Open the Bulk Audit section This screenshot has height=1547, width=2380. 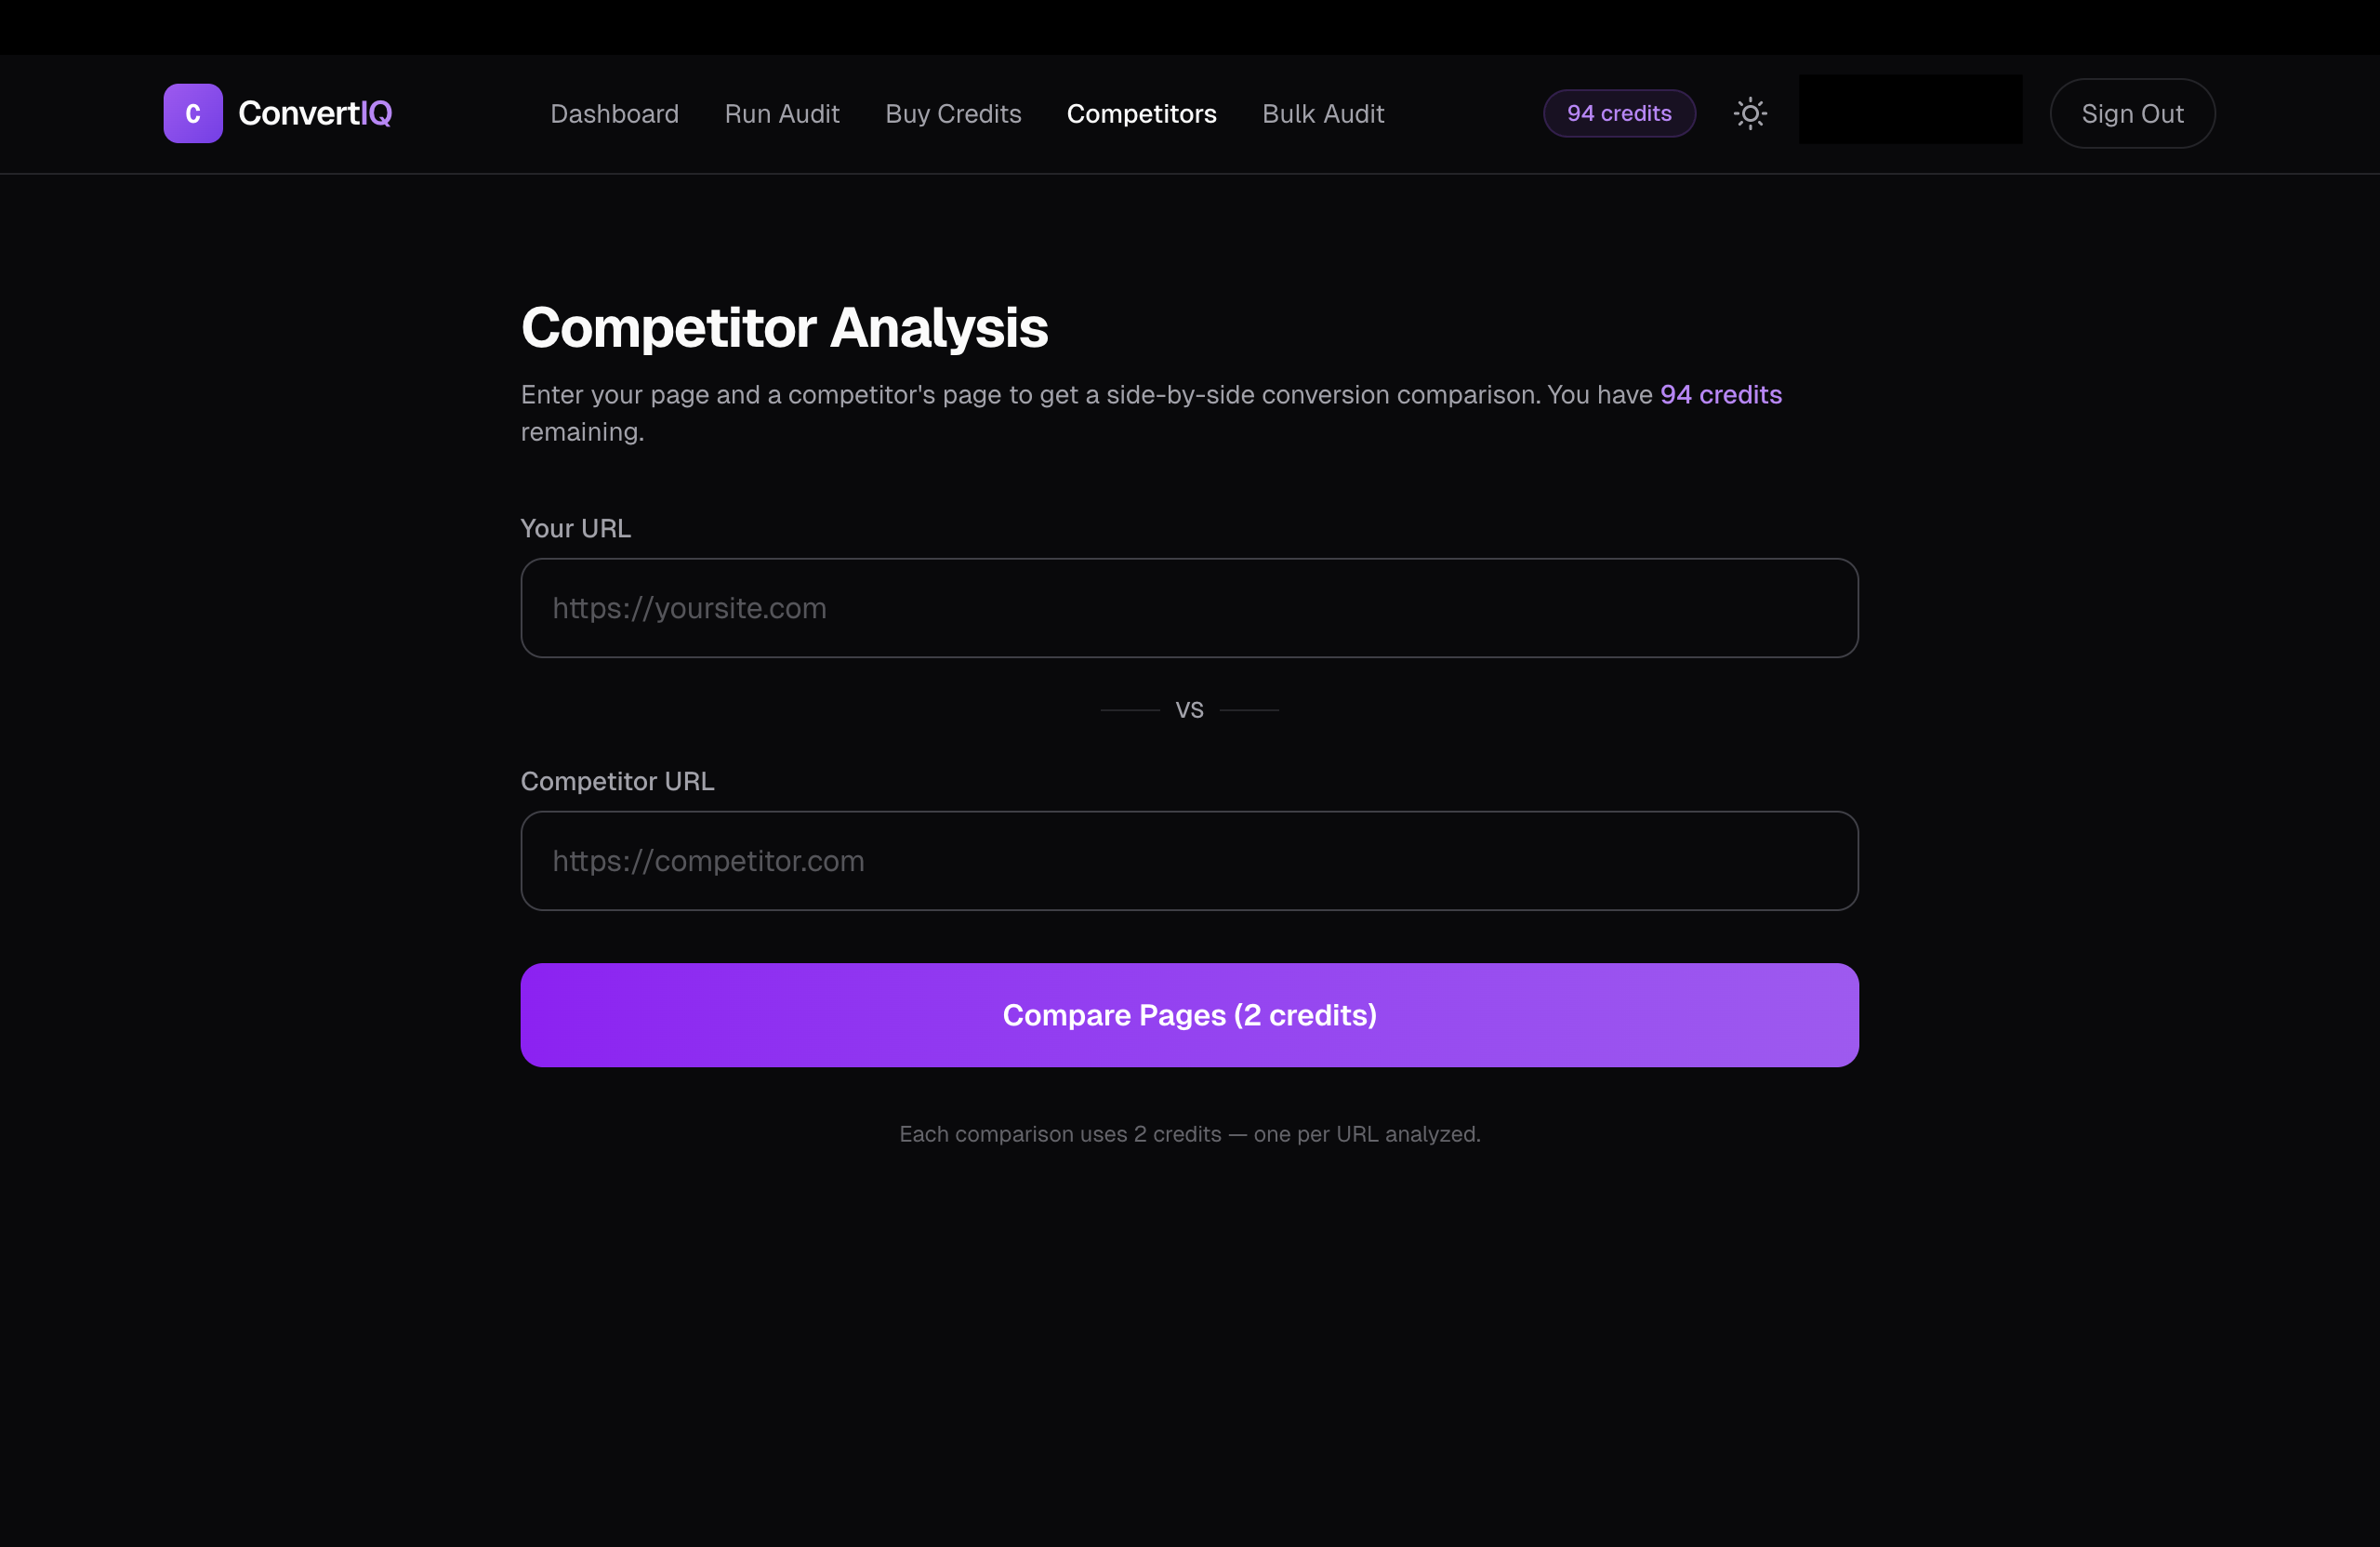click(1322, 114)
